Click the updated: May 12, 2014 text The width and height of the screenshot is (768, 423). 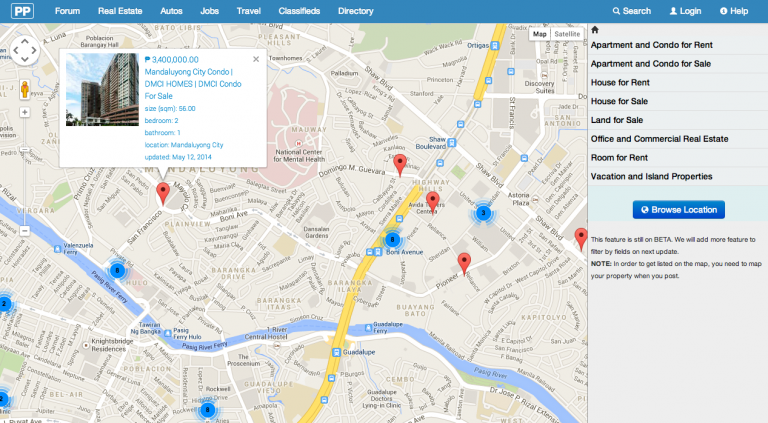178,157
